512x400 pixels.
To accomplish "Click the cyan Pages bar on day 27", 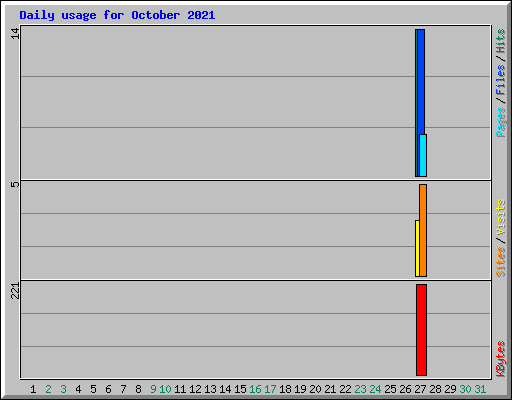I will [423, 155].
